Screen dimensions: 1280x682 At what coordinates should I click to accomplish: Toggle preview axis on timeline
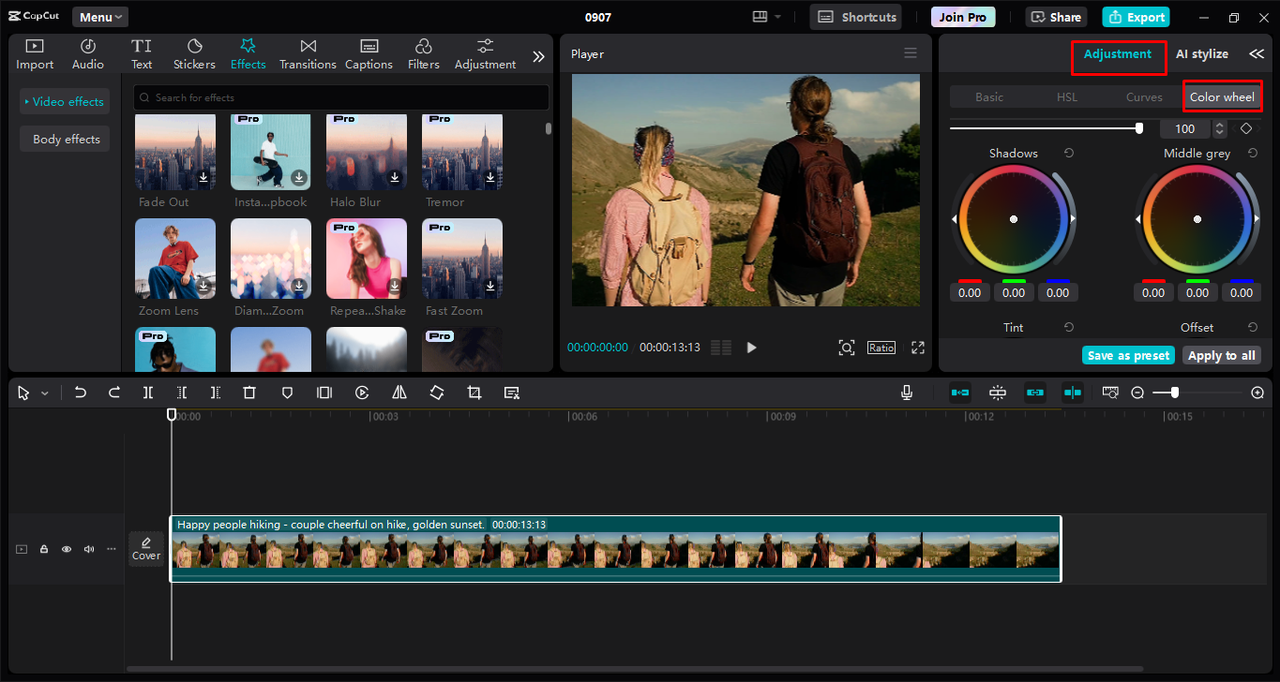click(x=1072, y=393)
